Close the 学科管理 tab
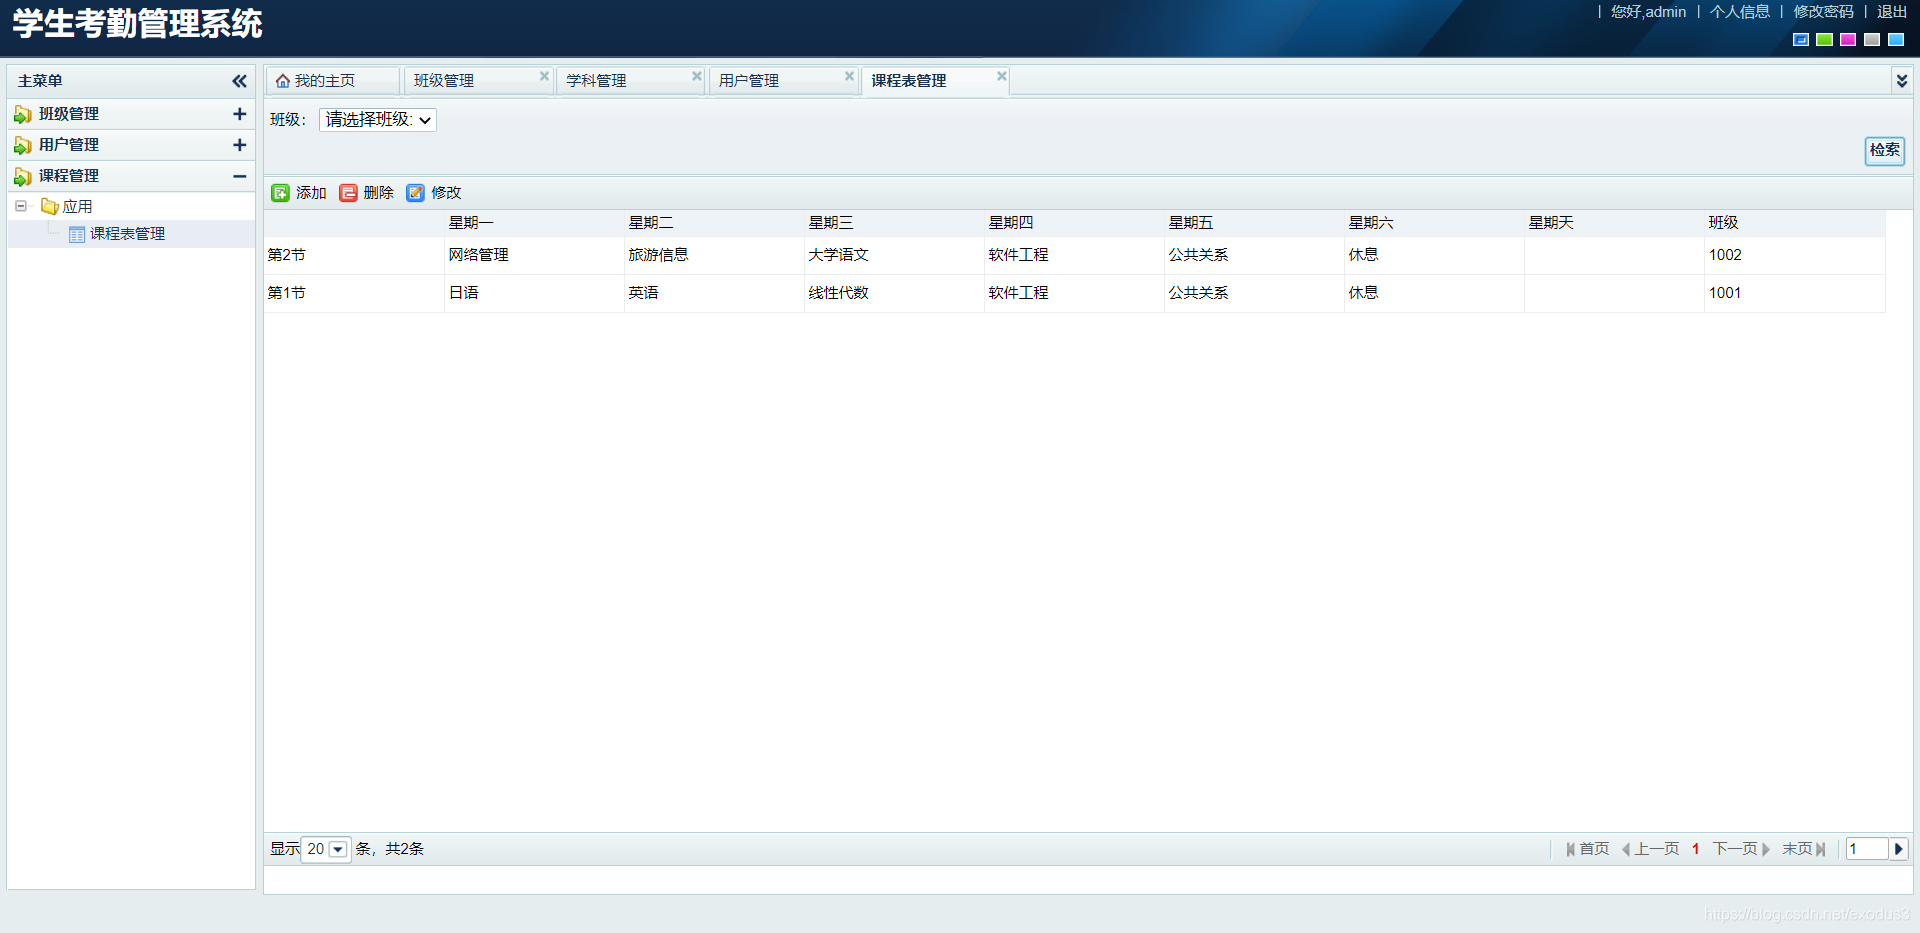This screenshot has width=1920, height=933. [697, 76]
